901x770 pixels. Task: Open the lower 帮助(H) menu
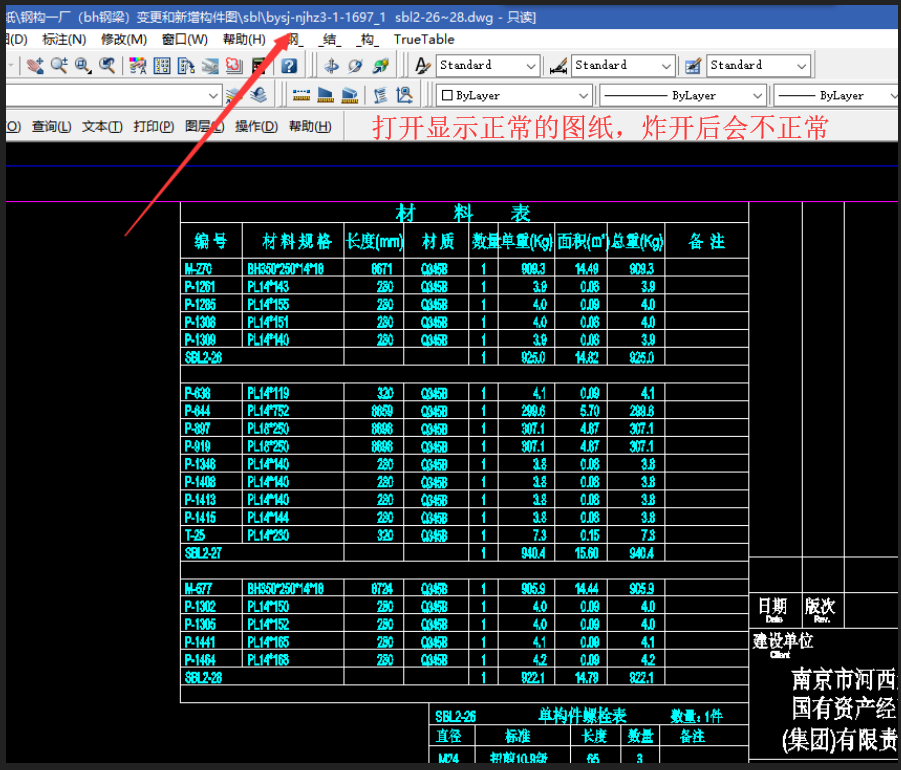point(310,126)
